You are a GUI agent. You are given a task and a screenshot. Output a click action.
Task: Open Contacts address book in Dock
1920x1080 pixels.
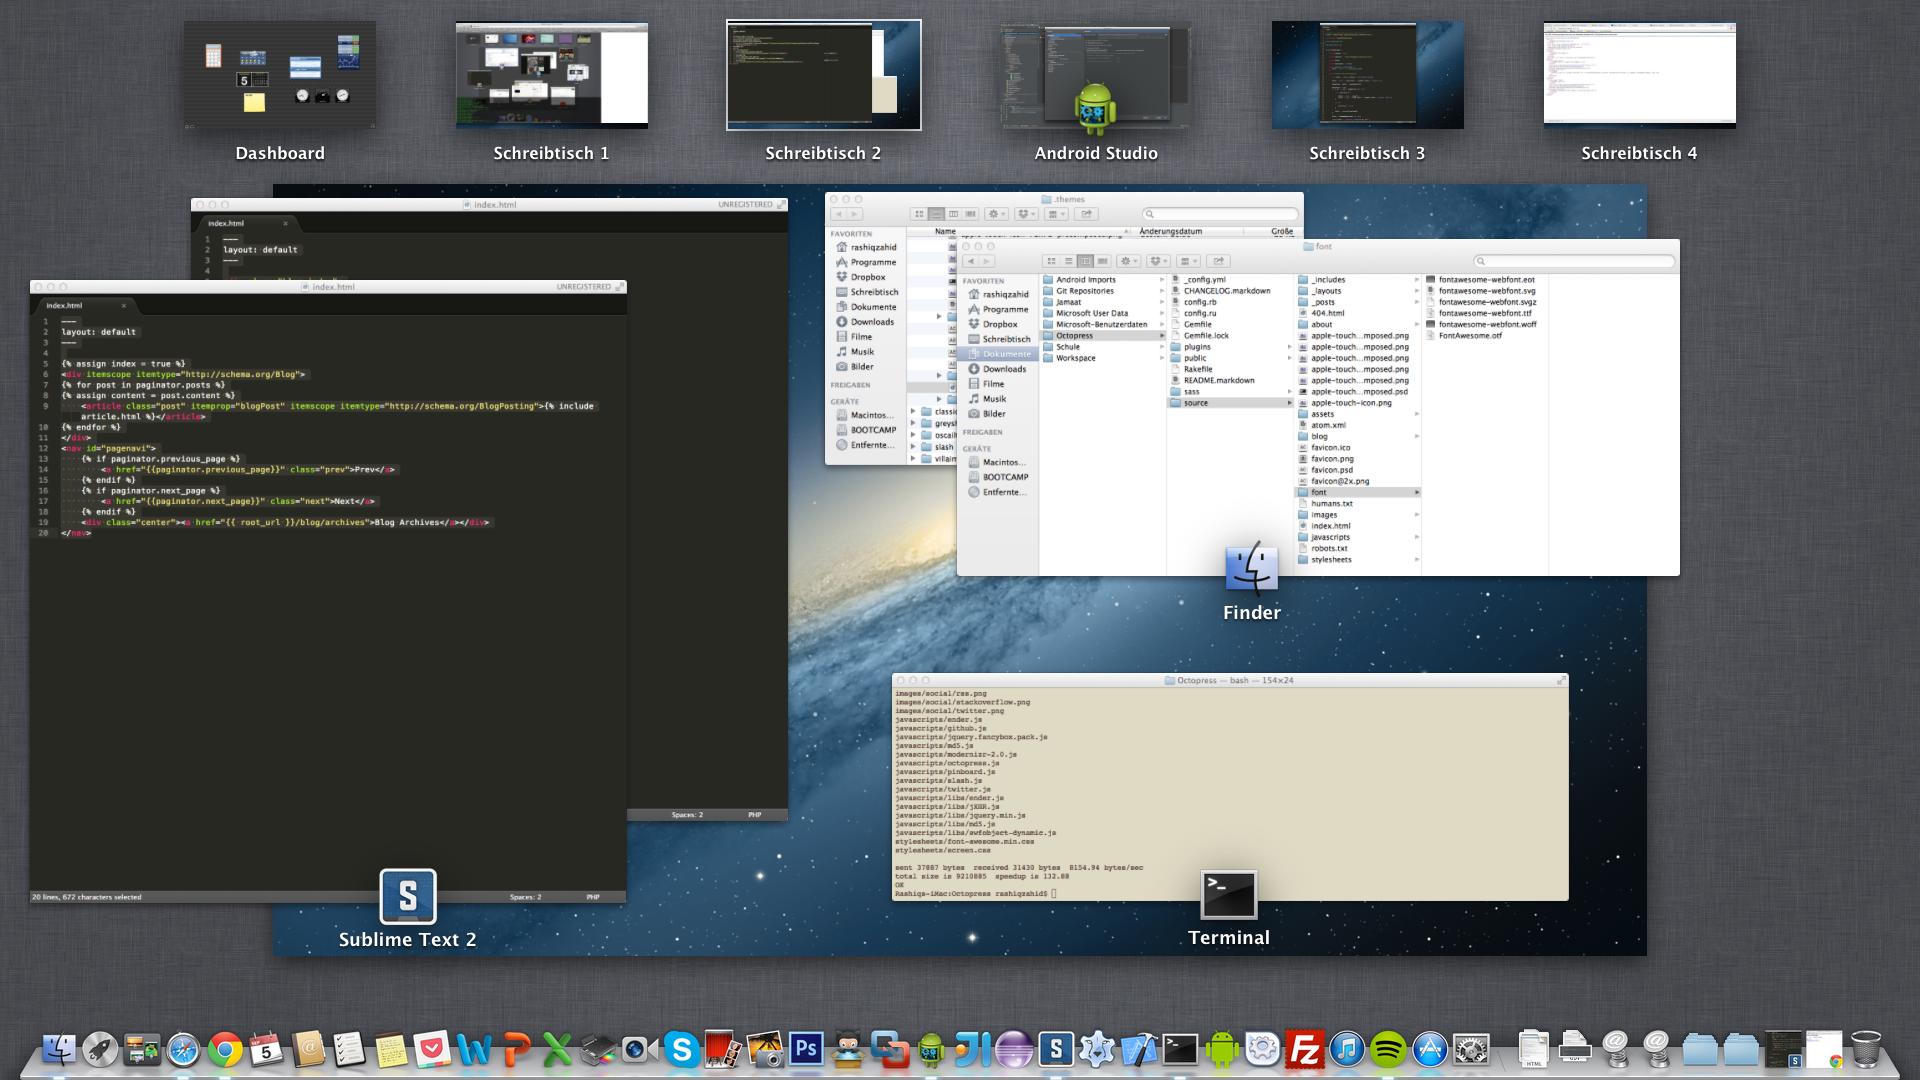[x=308, y=1049]
